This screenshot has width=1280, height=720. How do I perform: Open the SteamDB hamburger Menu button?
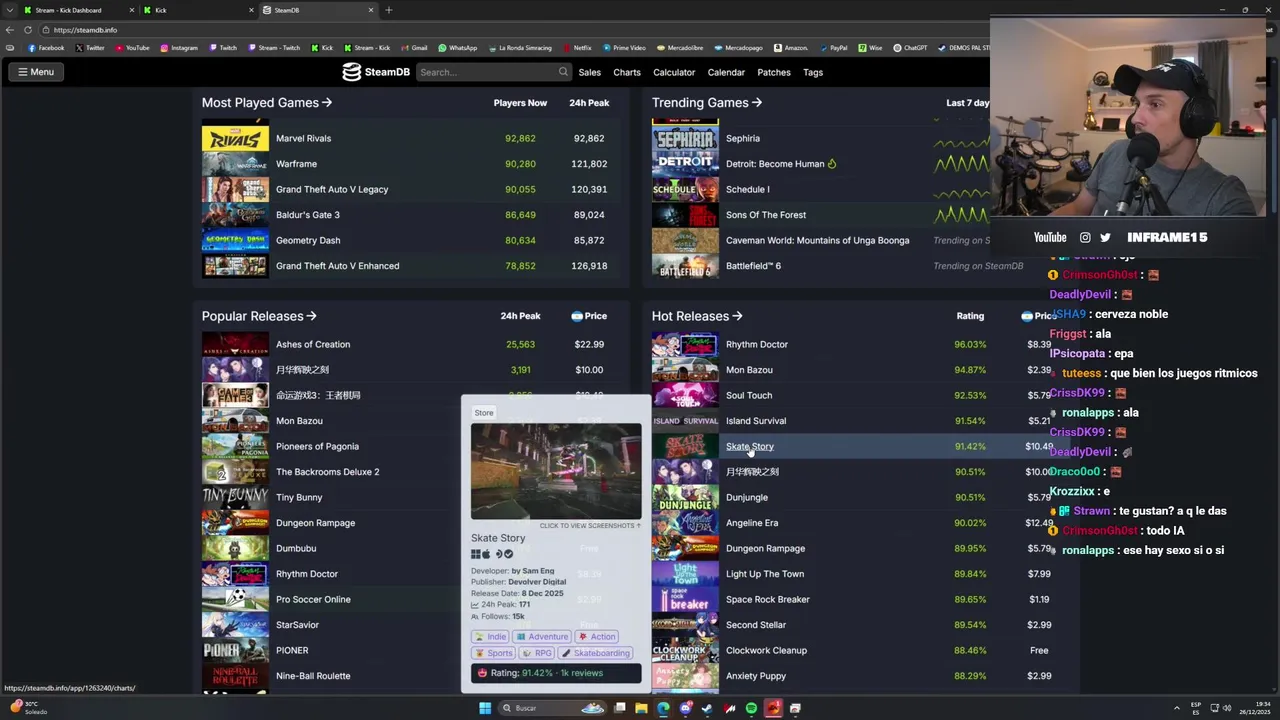[35, 72]
